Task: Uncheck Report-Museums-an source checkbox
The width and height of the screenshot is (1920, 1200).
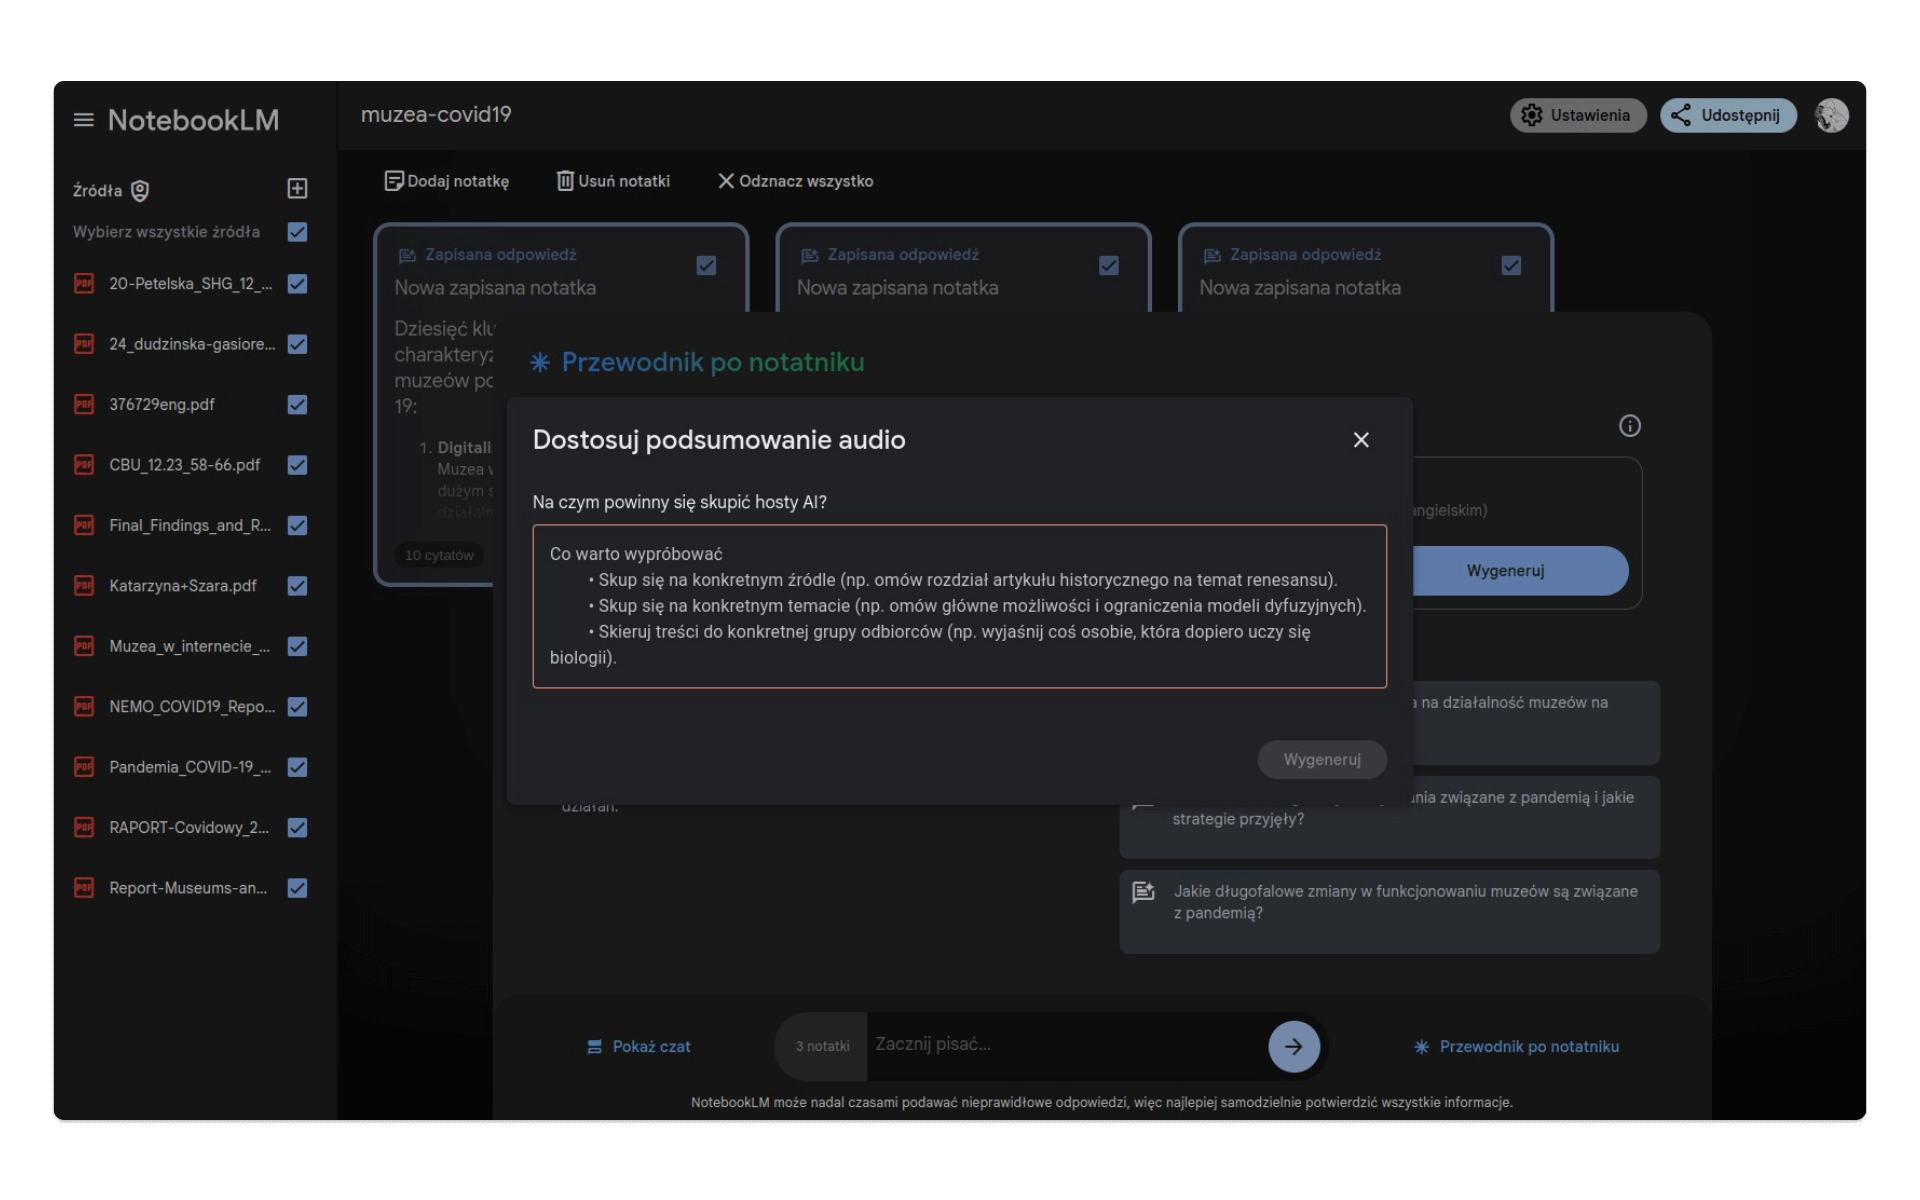Action: point(297,888)
